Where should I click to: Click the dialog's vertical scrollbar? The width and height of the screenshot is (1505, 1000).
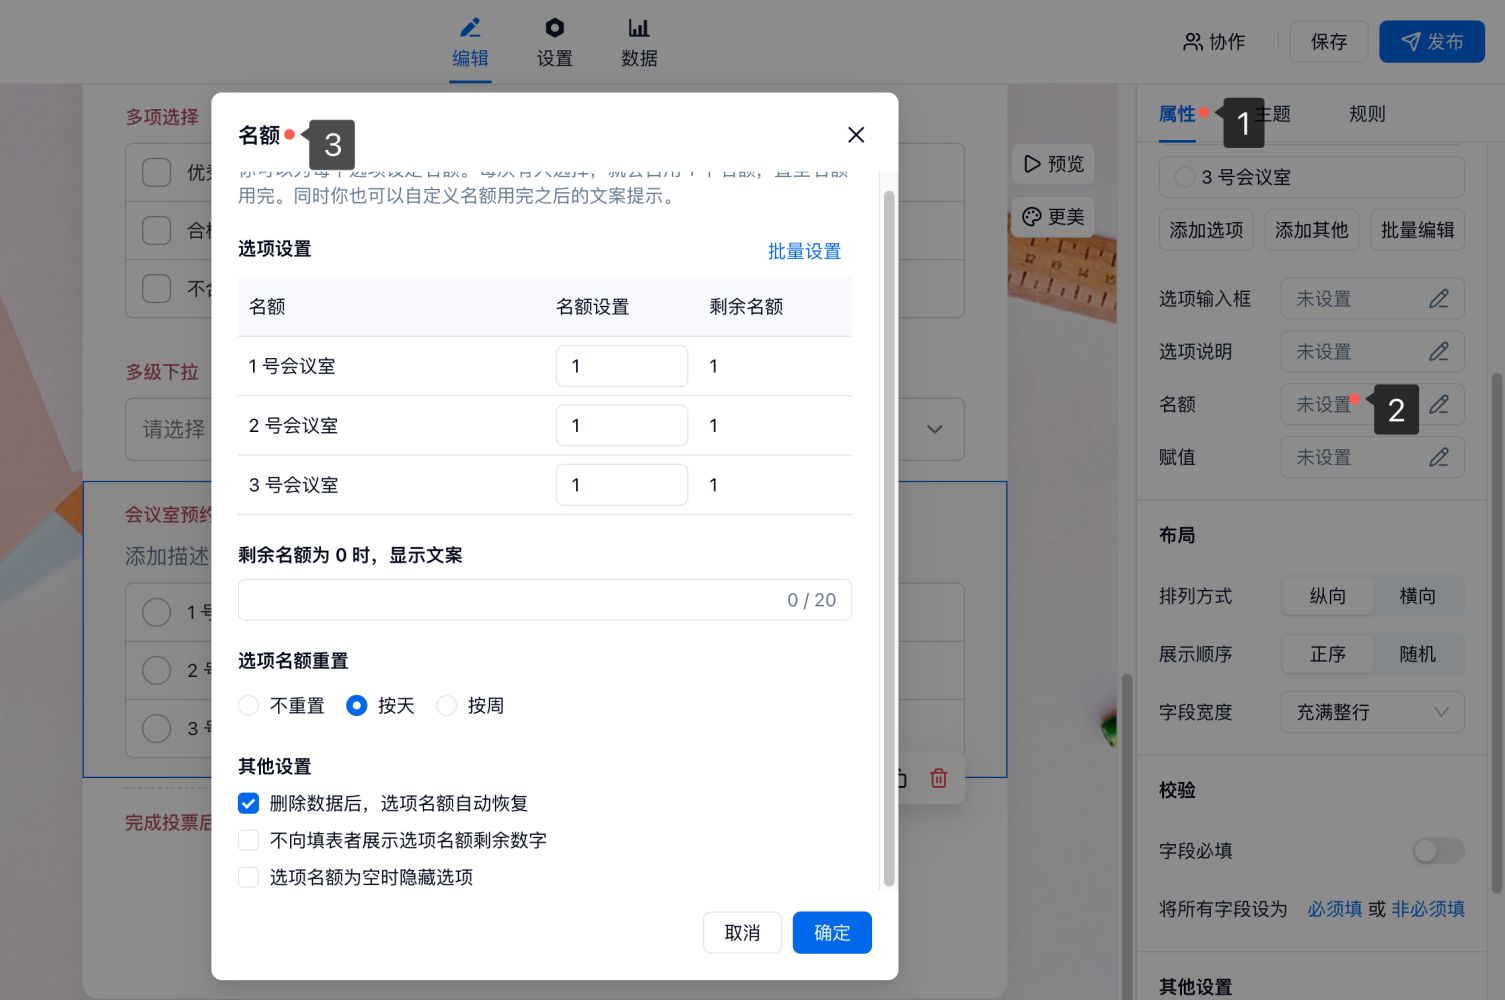click(889, 540)
